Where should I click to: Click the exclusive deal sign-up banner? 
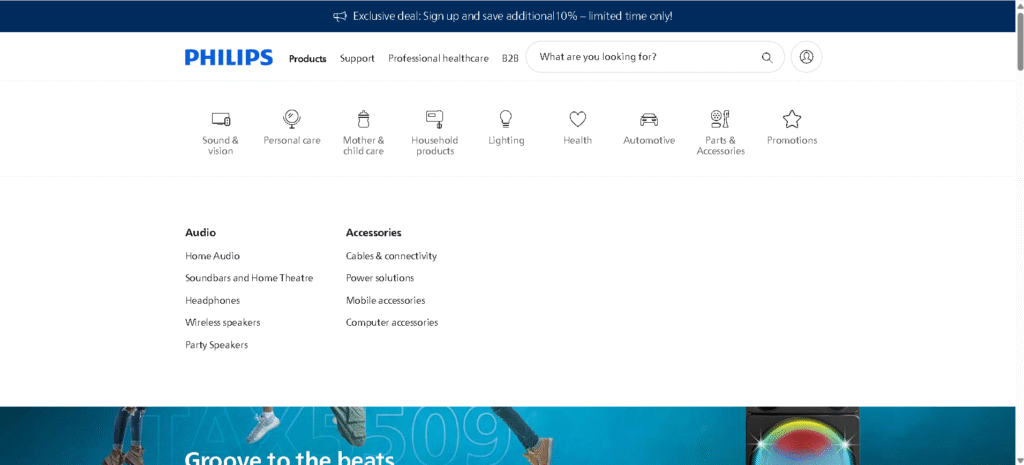tap(512, 16)
